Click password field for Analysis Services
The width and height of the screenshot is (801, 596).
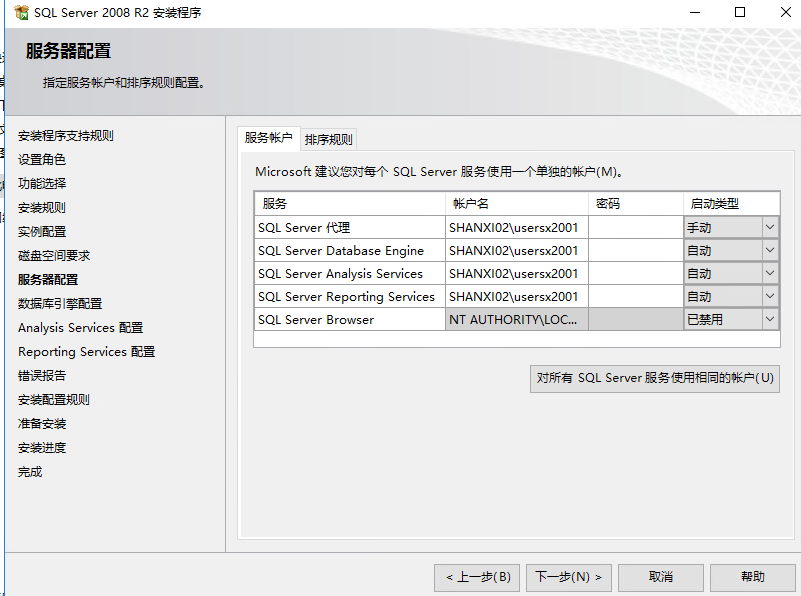pyautogui.click(x=635, y=273)
